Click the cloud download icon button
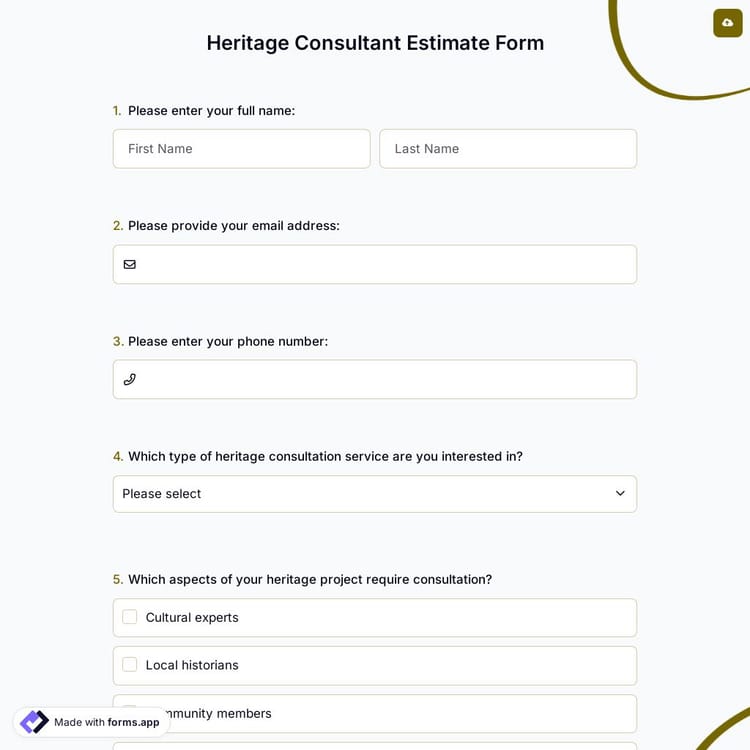750x750 pixels. [727, 23]
